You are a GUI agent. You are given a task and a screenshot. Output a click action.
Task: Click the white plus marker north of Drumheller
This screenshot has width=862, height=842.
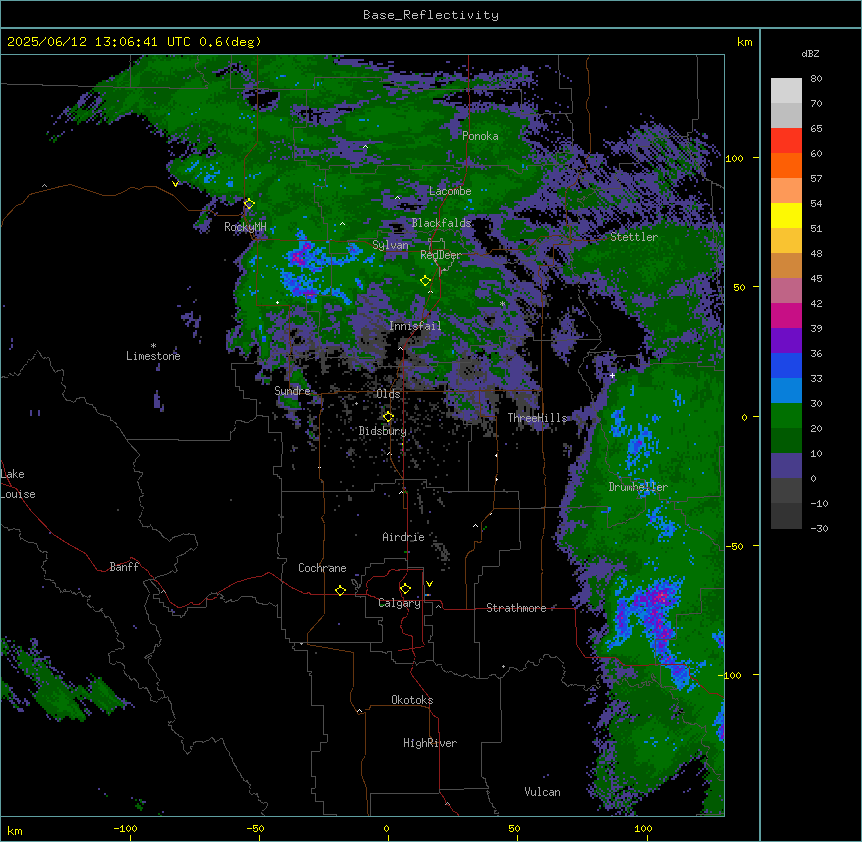pyautogui.click(x=612, y=375)
